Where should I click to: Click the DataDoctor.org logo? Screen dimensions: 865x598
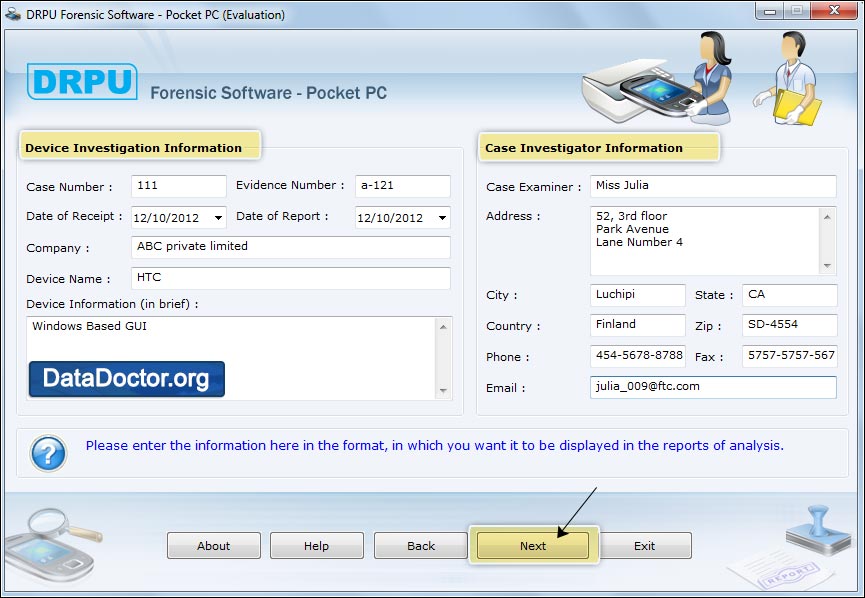coord(125,379)
